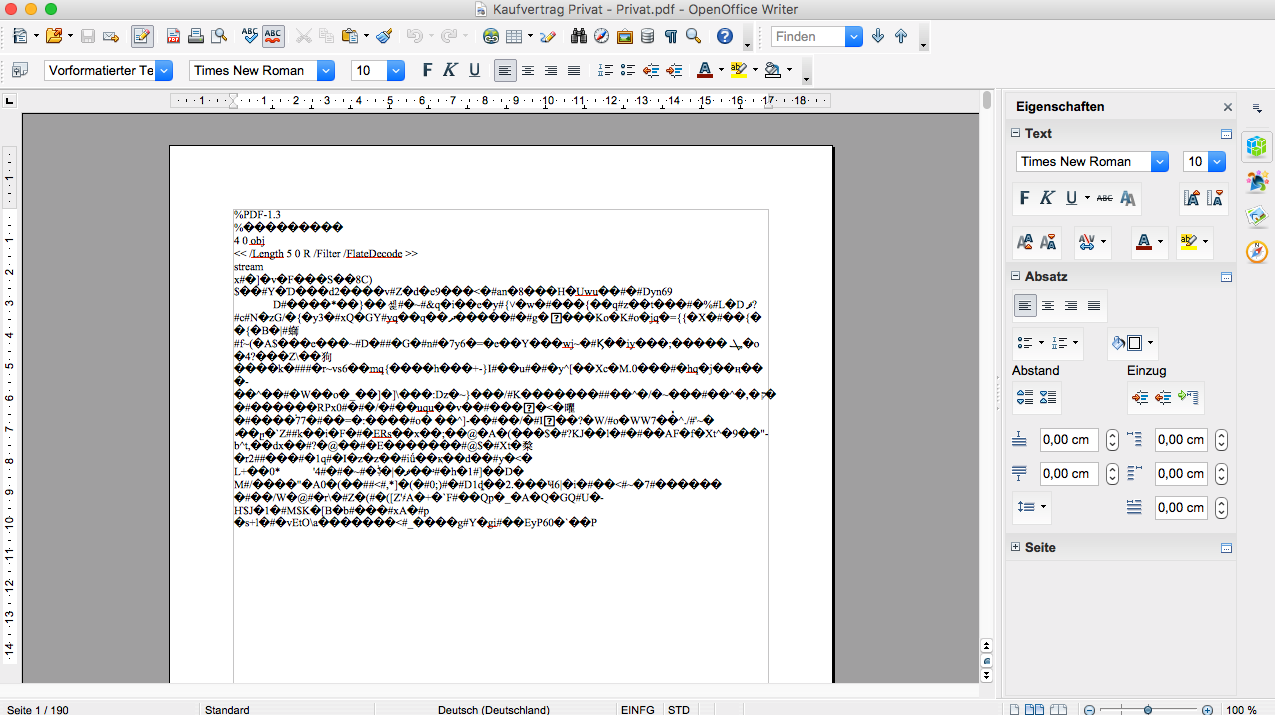Open Styles and Formatting sidebar tab
The image size is (1275, 715).
click(1257, 181)
